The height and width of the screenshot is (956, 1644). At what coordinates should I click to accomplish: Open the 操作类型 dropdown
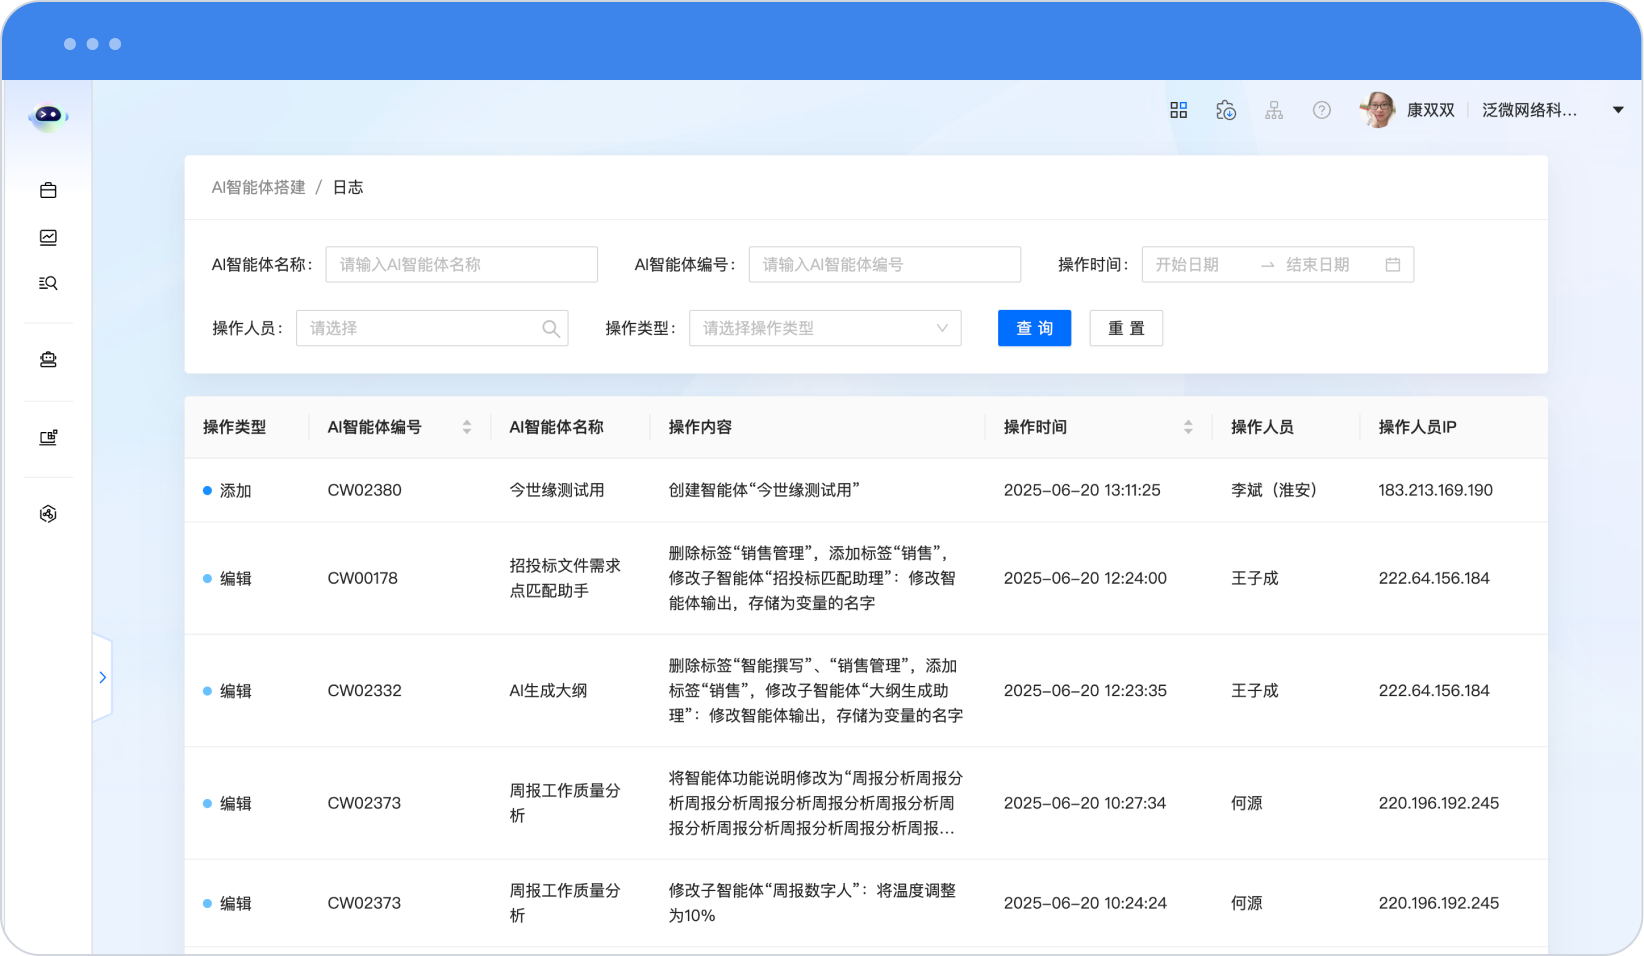click(x=824, y=328)
